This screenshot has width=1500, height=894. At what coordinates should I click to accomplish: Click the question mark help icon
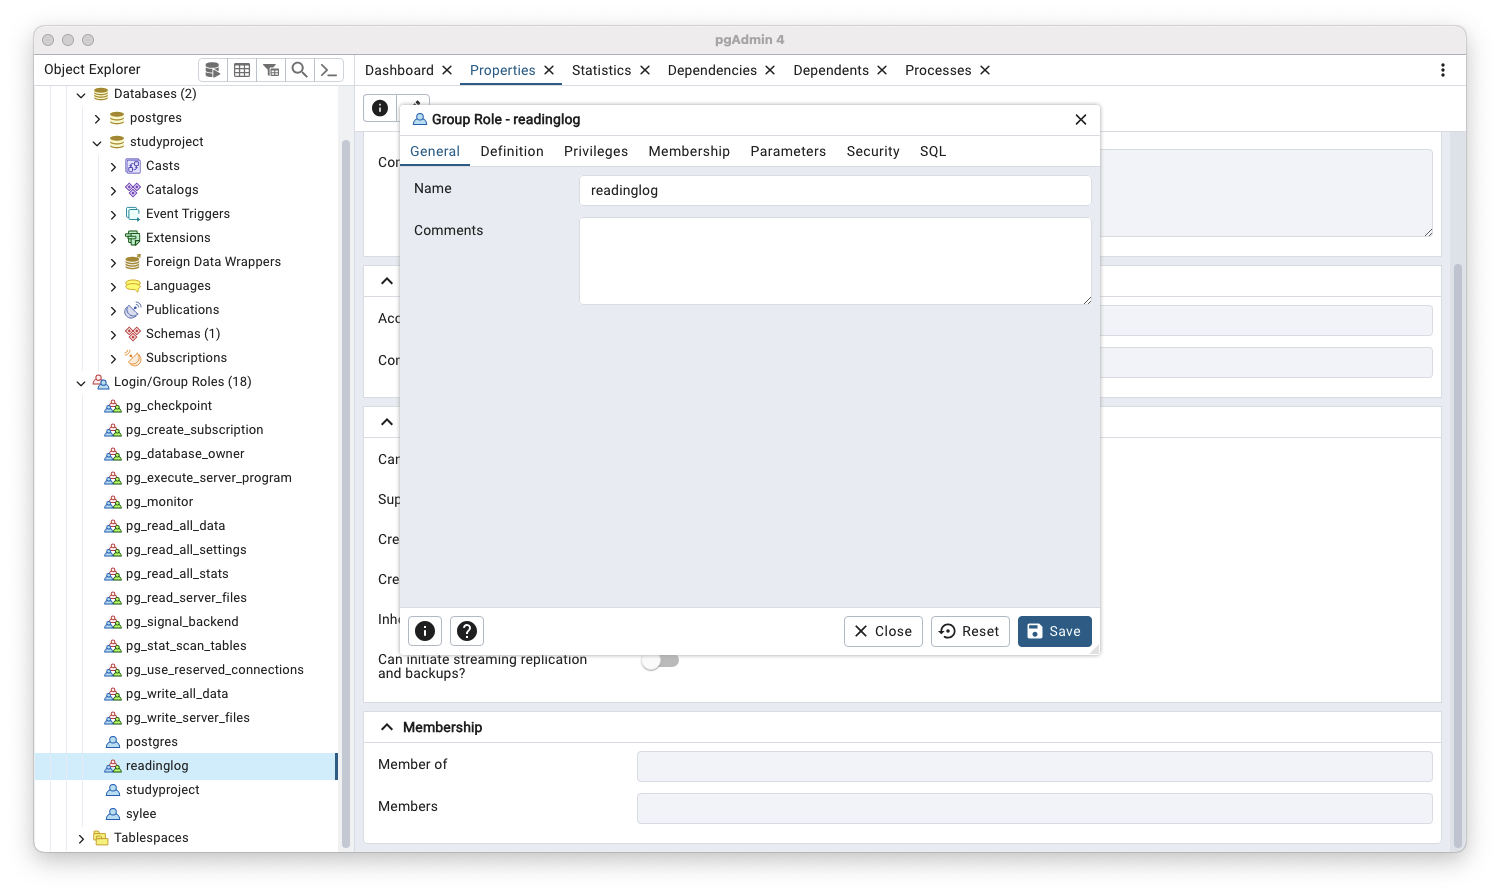(x=467, y=631)
